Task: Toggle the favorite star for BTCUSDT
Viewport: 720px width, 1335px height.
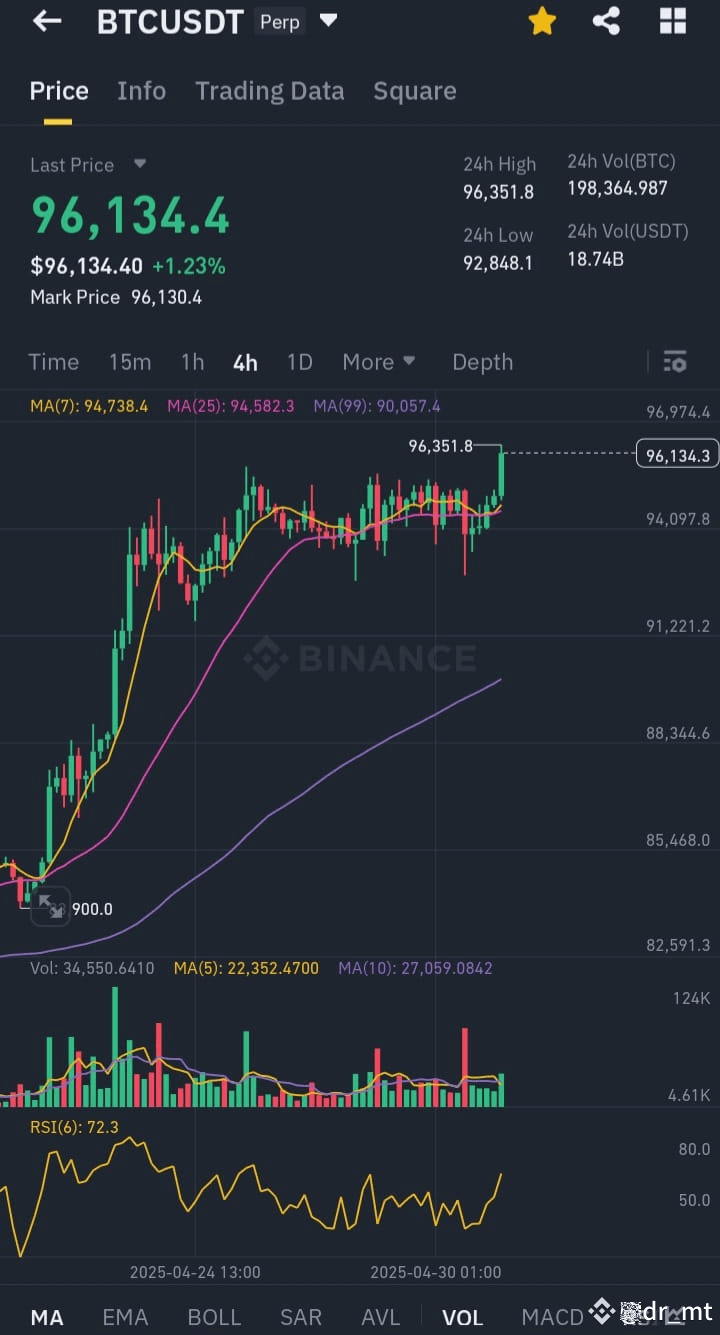Action: click(x=542, y=21)
